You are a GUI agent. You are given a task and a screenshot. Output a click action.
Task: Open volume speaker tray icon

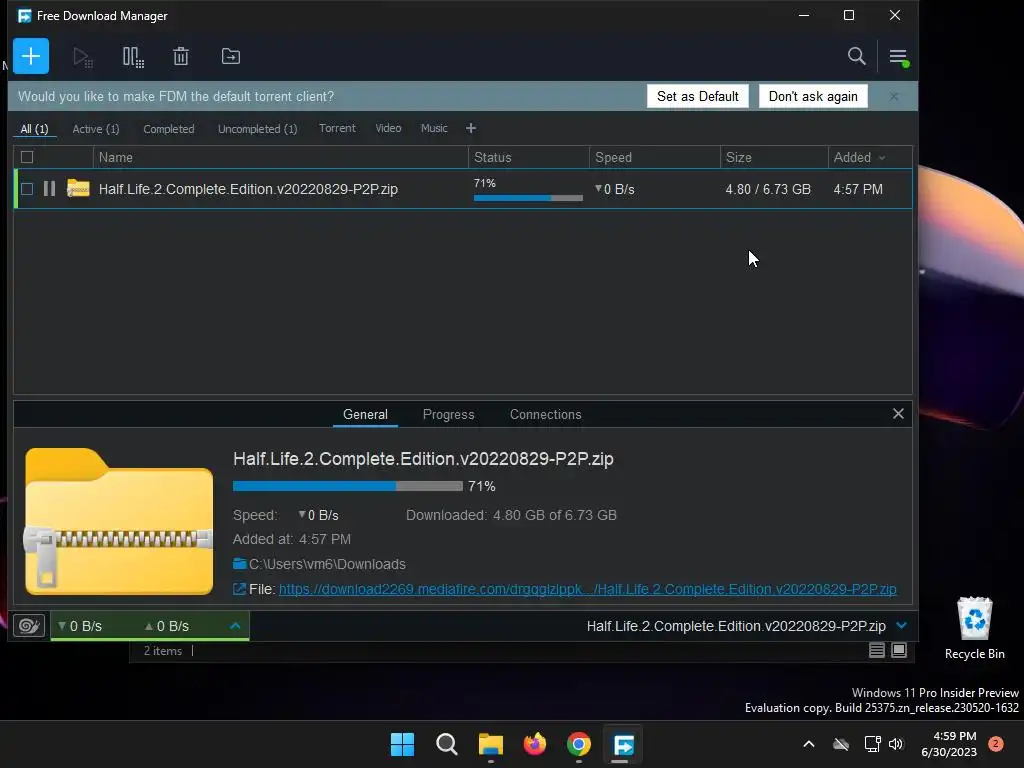[x=896, y=744]
